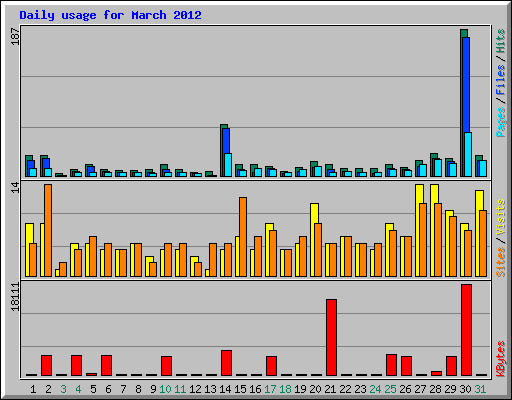
Task: Select the Hits legend label
Action: [500, 41]
